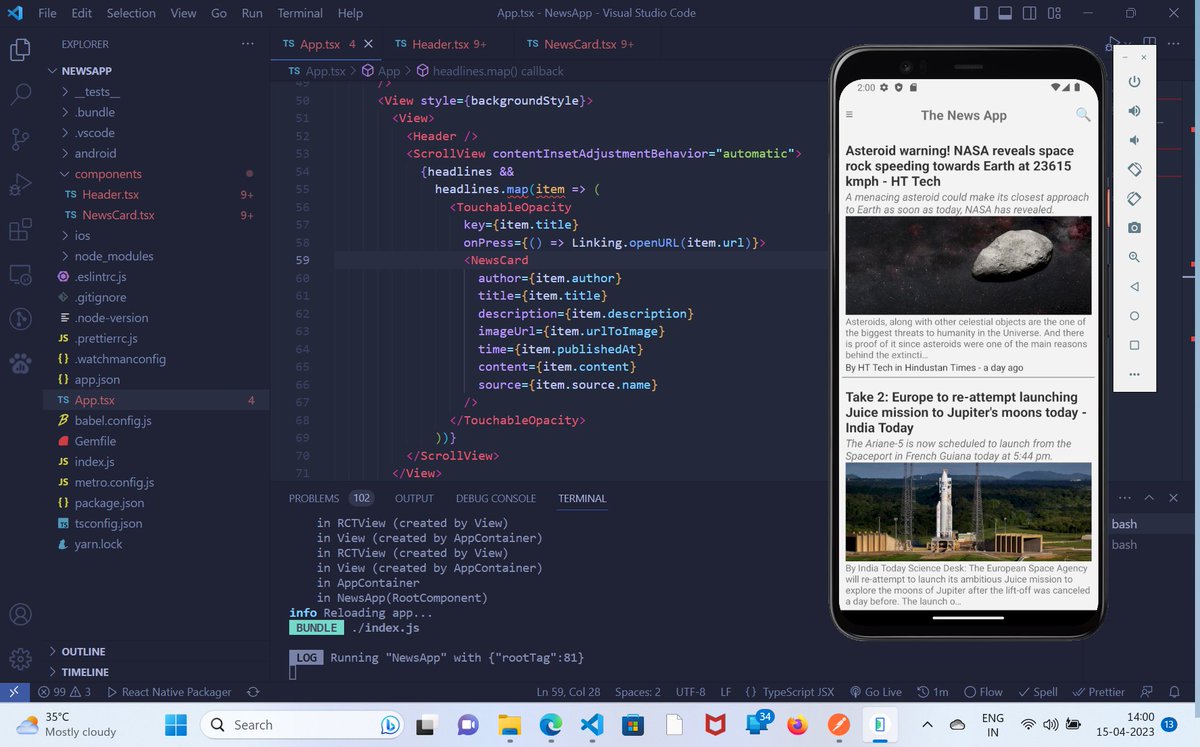Screen dimensions: 1200x747
Task: Capture a screenshot using the emulator camera icon
Action: pos(1133,227)
